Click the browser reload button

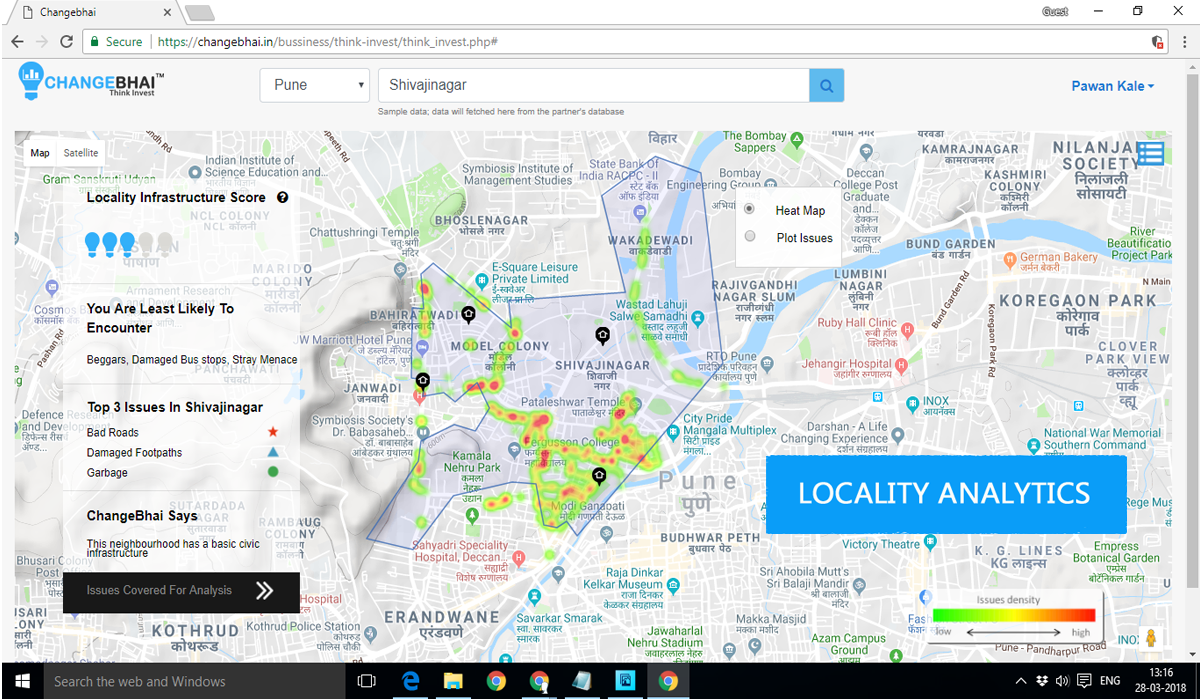pos(66,42)
